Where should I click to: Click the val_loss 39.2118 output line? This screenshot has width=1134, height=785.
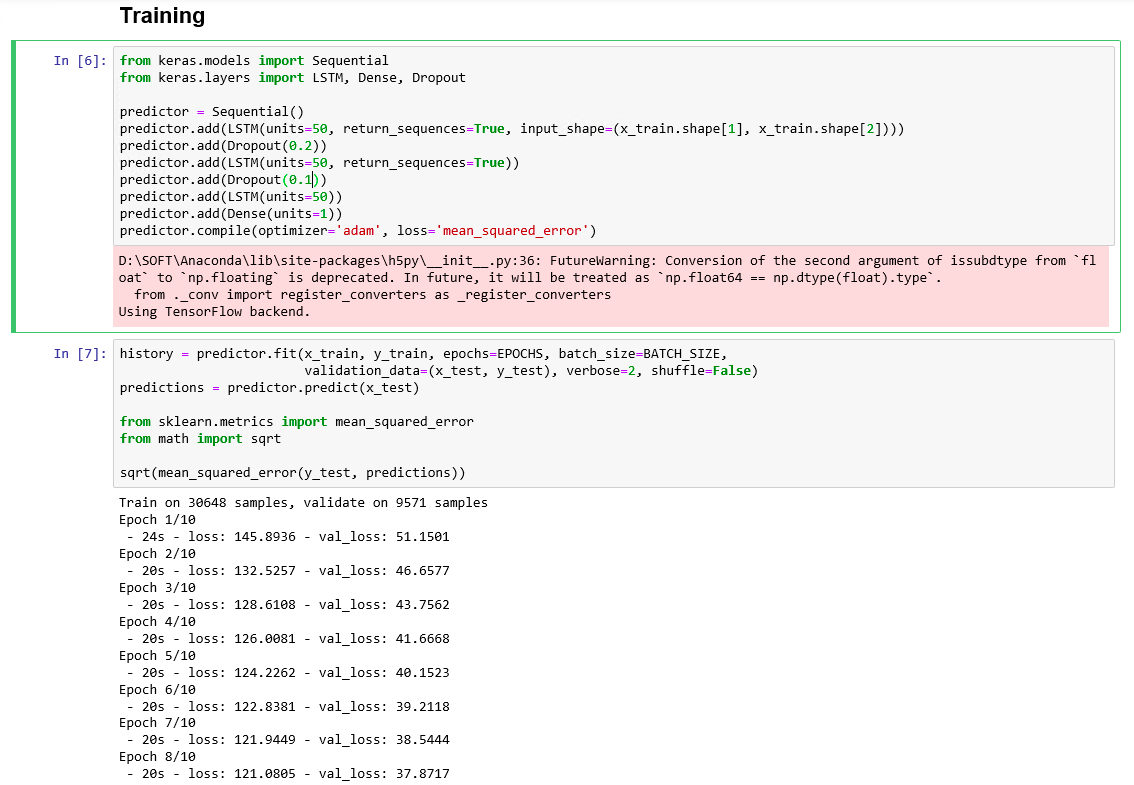288,707
